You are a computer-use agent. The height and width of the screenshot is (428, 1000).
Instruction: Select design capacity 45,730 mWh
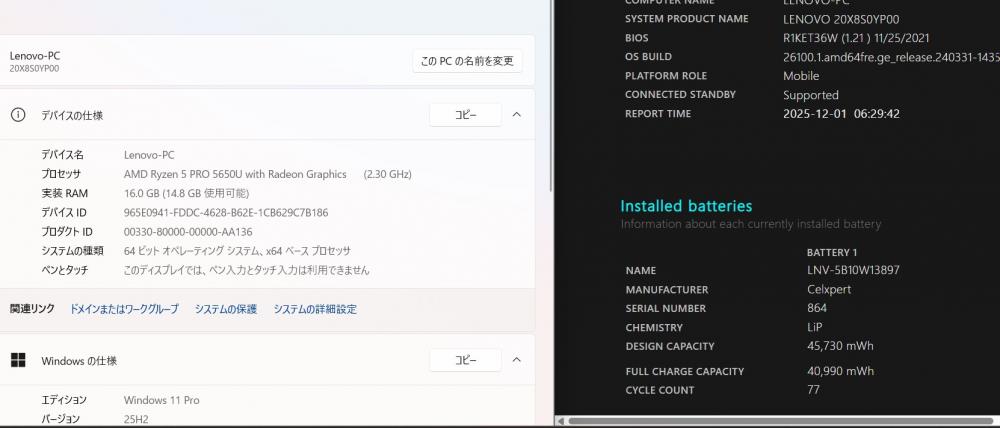[840, 346]
